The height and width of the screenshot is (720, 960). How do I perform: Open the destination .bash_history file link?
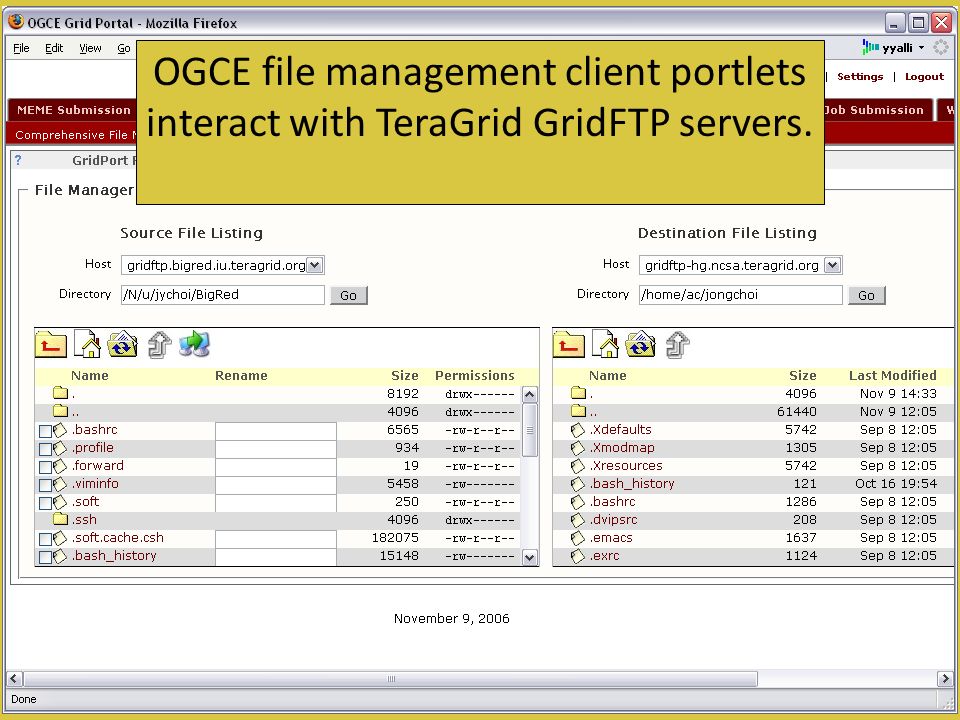click(x=632, y=484)
